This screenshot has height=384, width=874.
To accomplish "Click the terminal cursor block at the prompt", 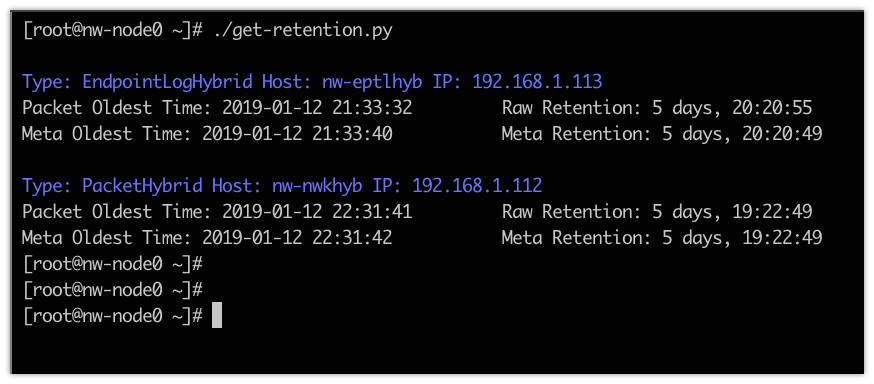I will point(217,316).
